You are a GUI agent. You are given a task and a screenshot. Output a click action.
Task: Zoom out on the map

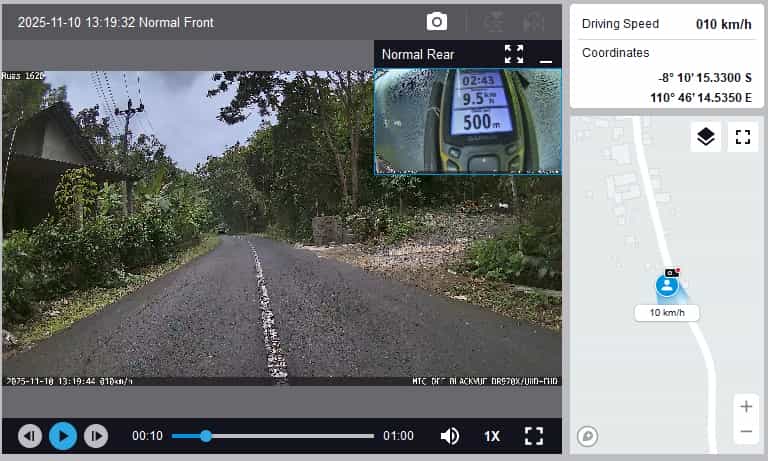(x=745, y=432)
